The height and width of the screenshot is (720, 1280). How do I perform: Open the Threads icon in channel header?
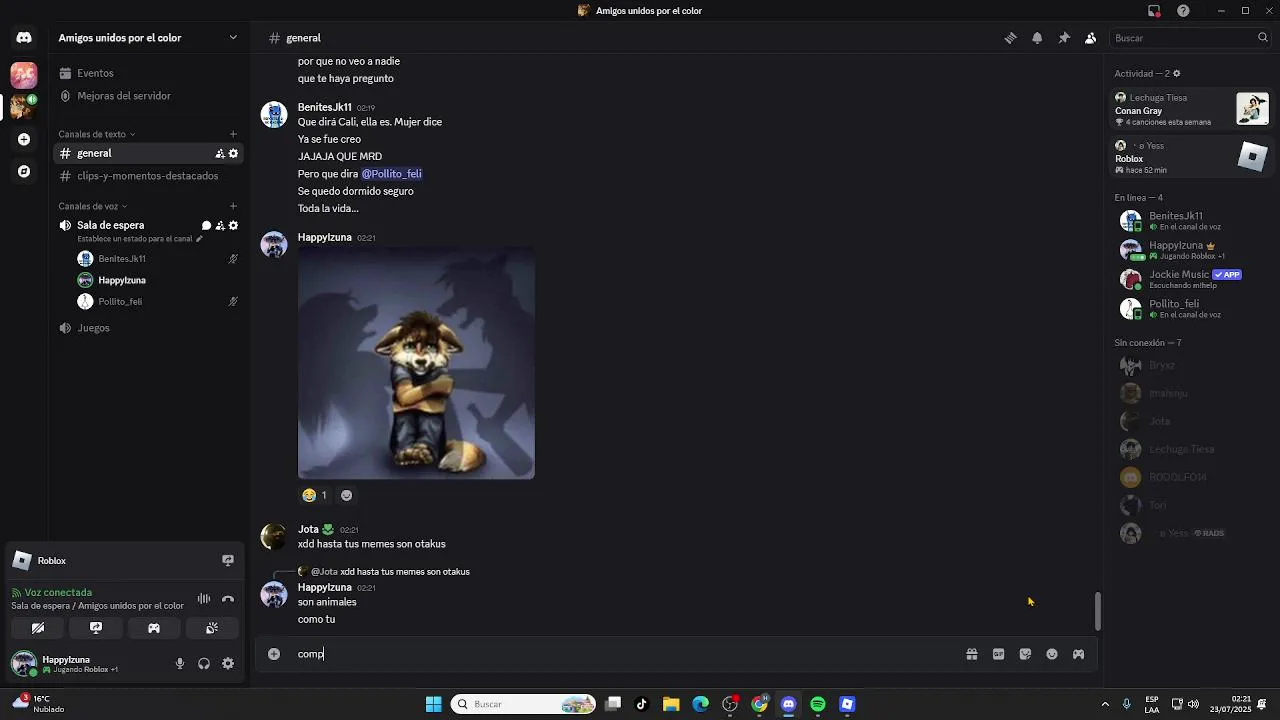pos(1010,38)
